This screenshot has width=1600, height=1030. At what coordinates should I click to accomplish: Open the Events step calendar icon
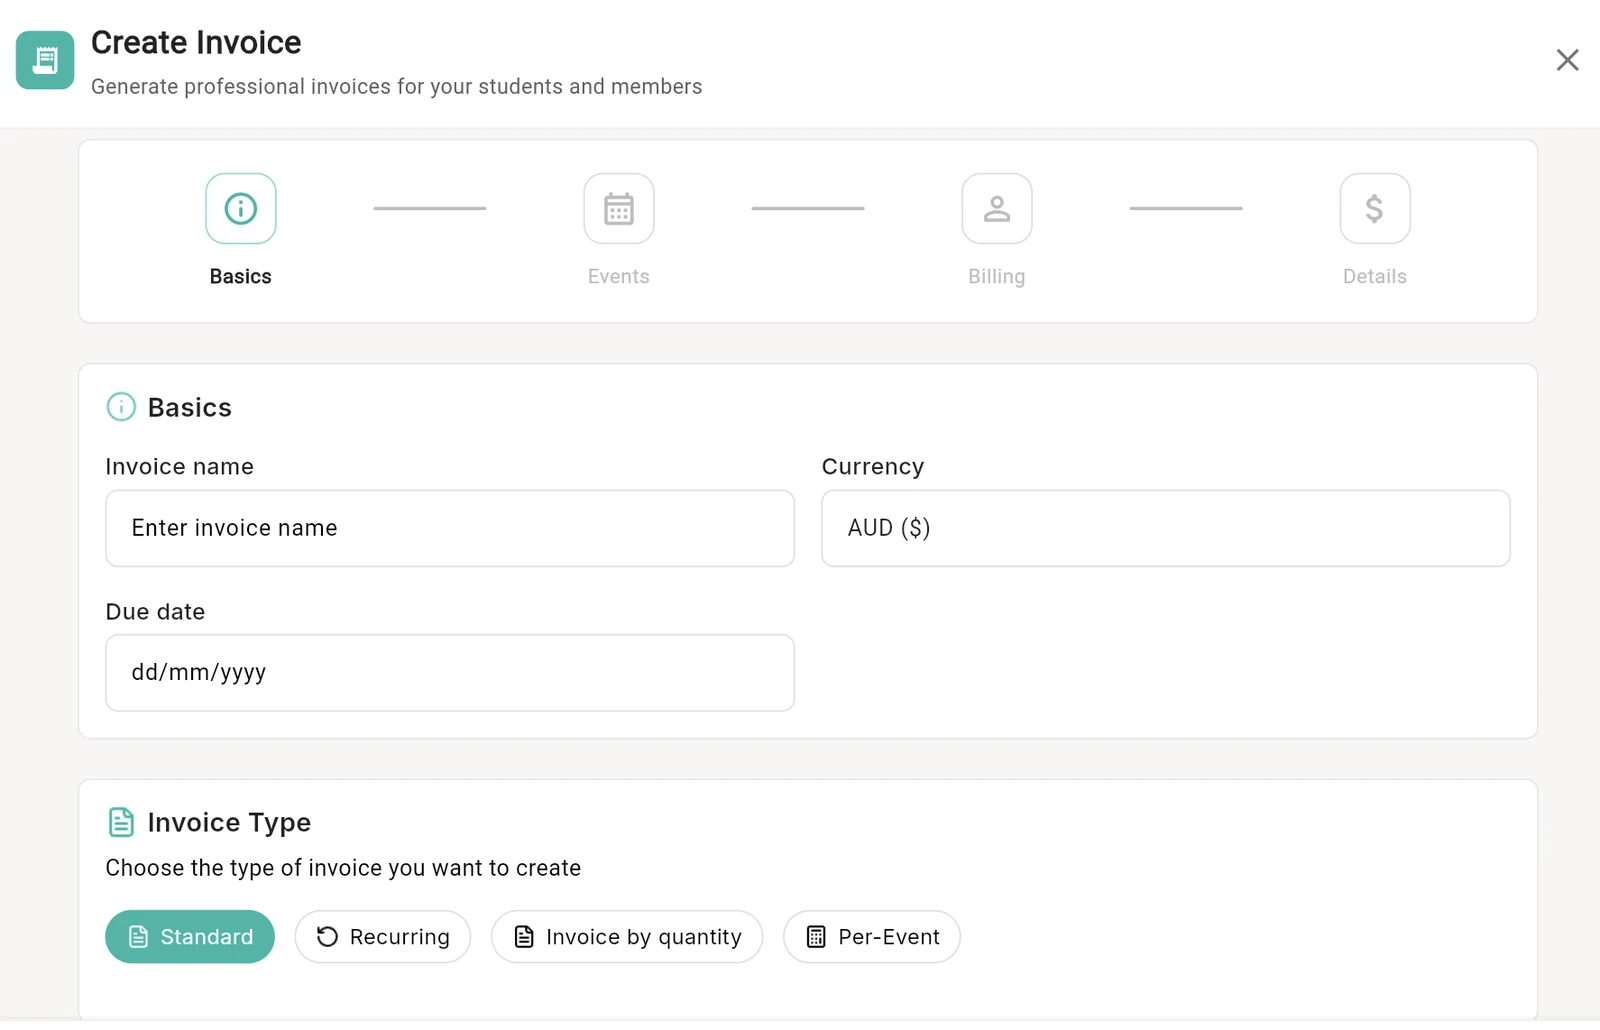(619, 208)
